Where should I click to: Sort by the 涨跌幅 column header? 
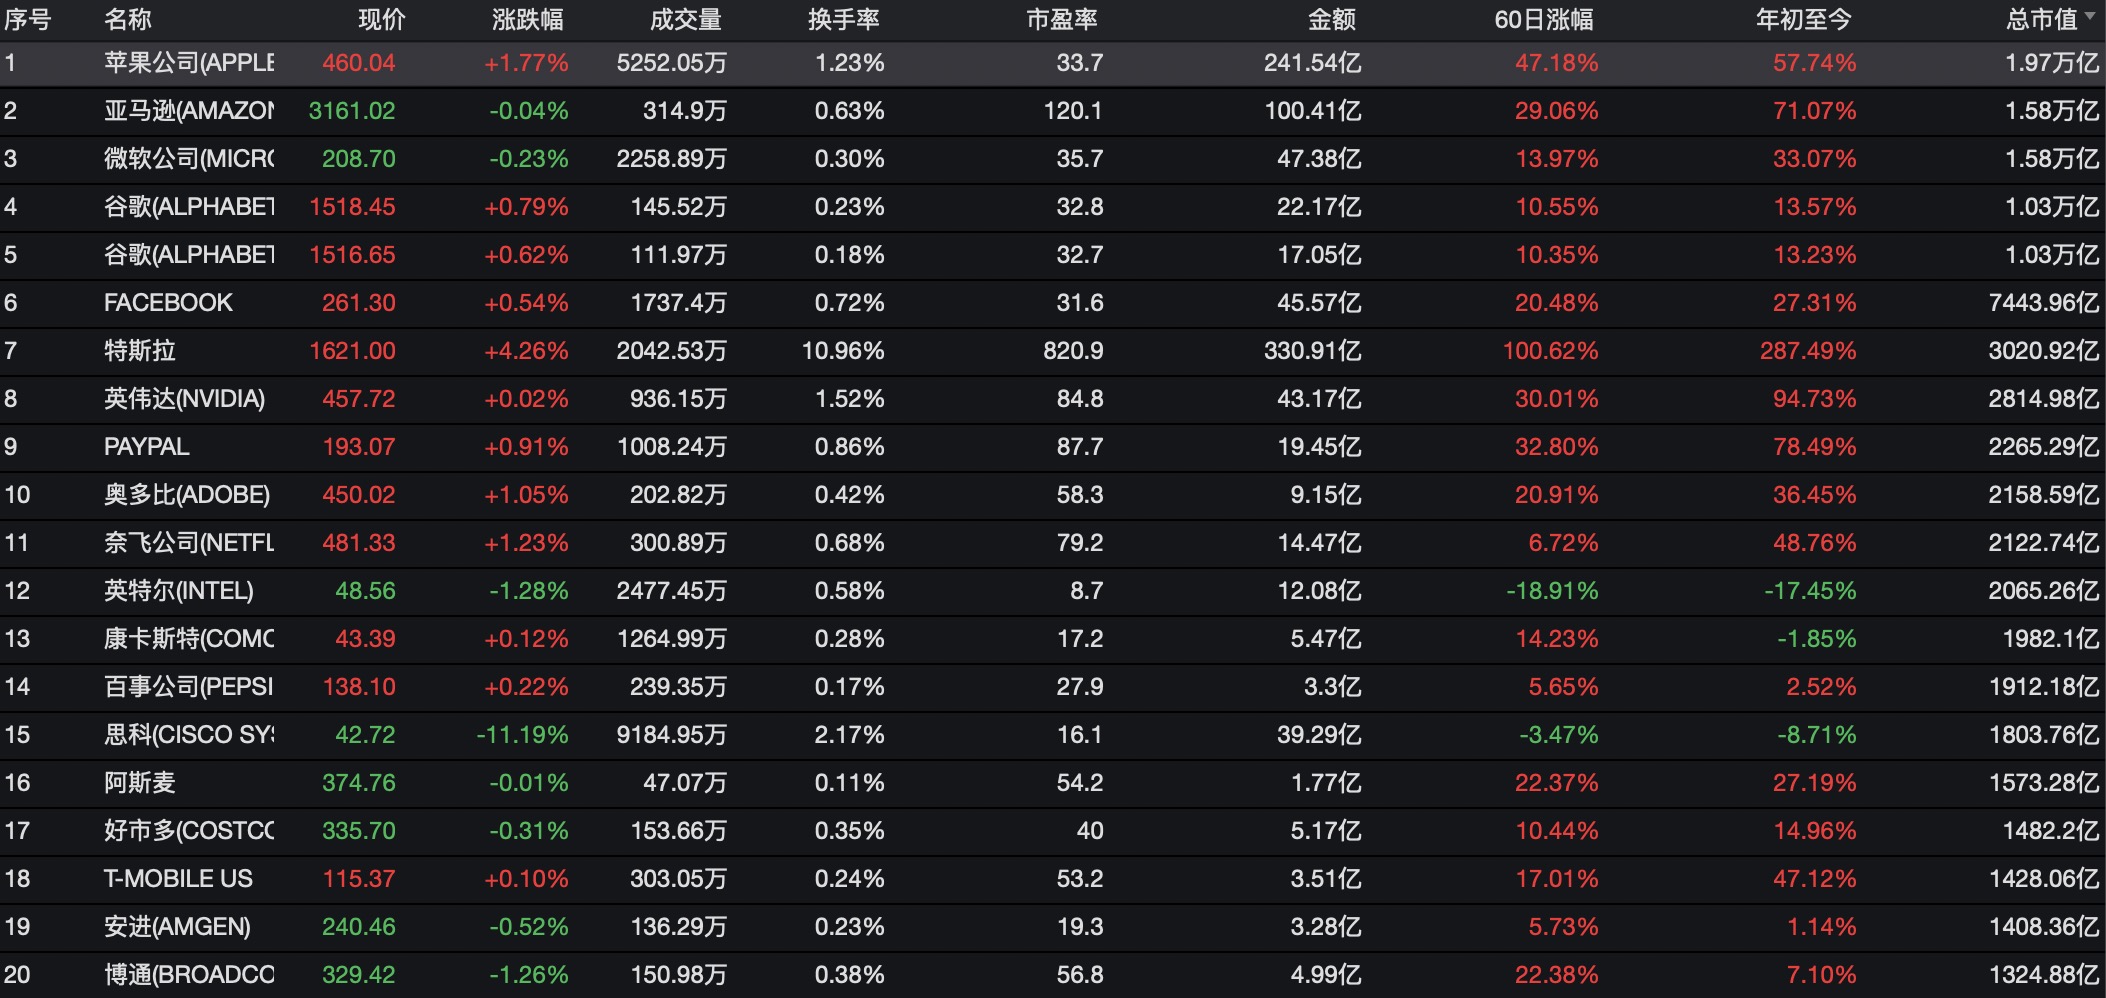pyautogui.click(x=528, y=19)
